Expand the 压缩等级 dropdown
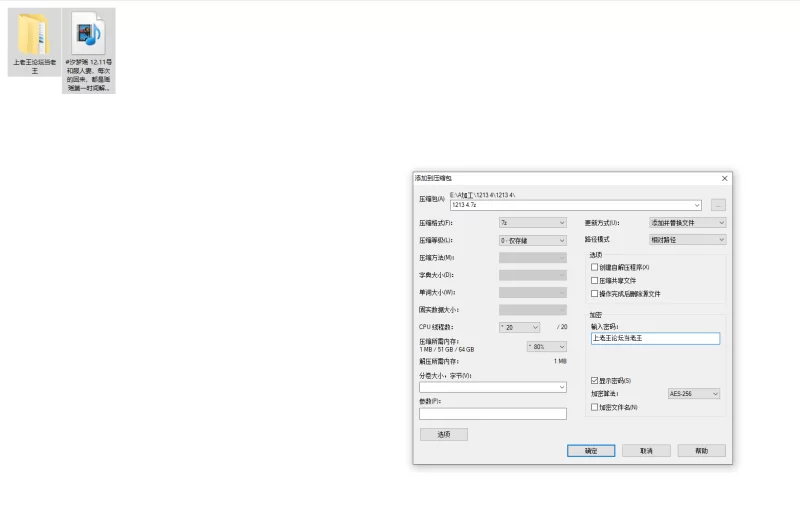800x510 pixels. pos(533,240)
